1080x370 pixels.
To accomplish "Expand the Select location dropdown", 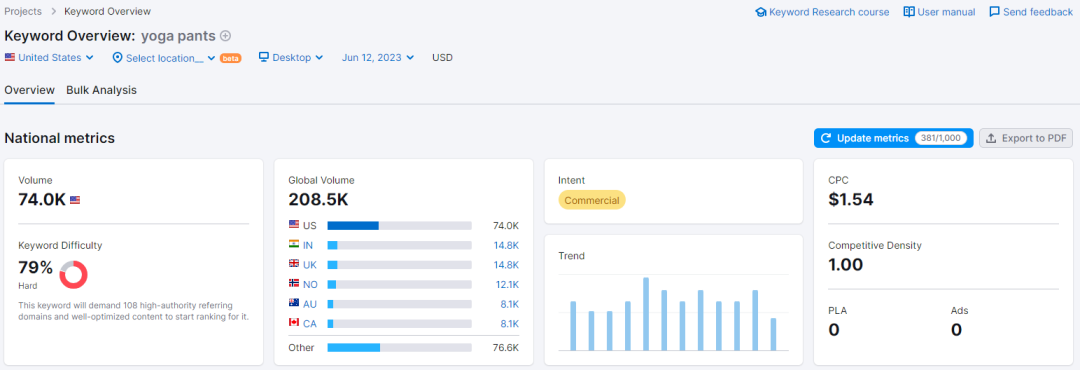I will (x=164, y=58).
